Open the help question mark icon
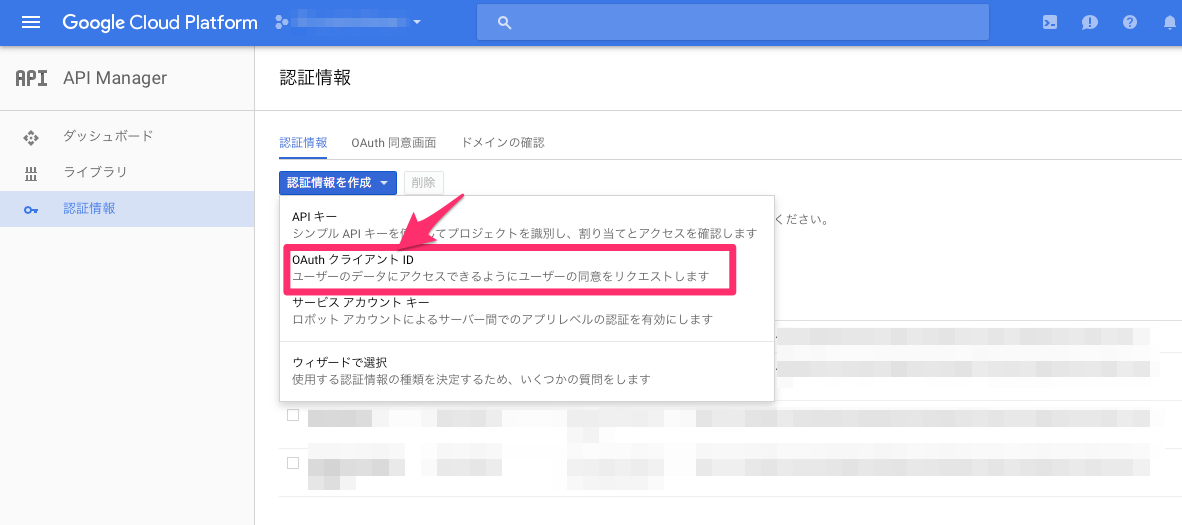This screenshot has width=1182, height=525. tap(1129, 22)
